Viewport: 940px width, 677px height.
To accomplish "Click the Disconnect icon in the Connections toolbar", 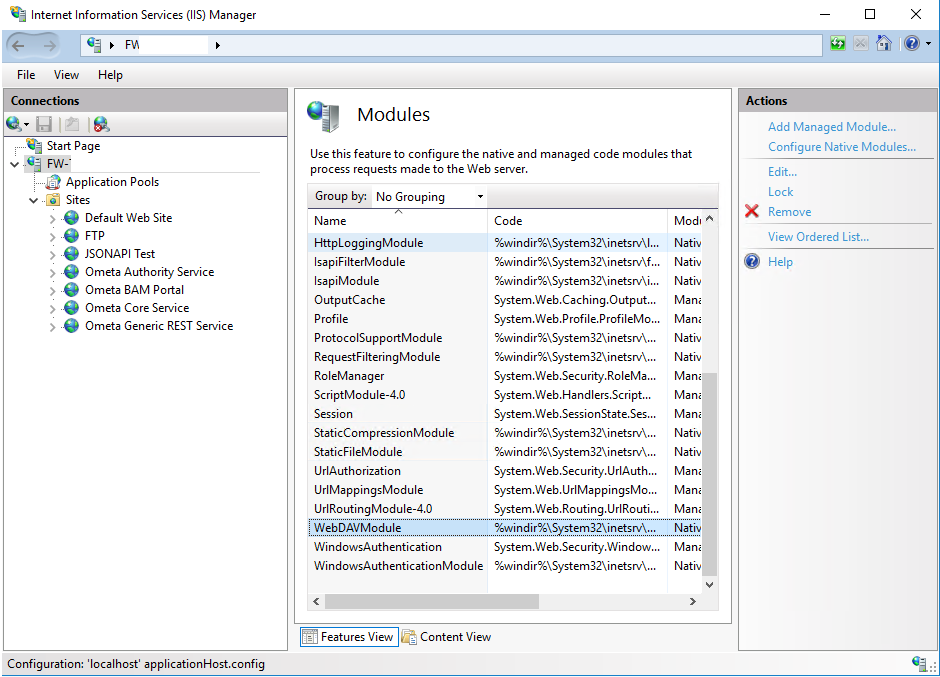I will [99, 123].
